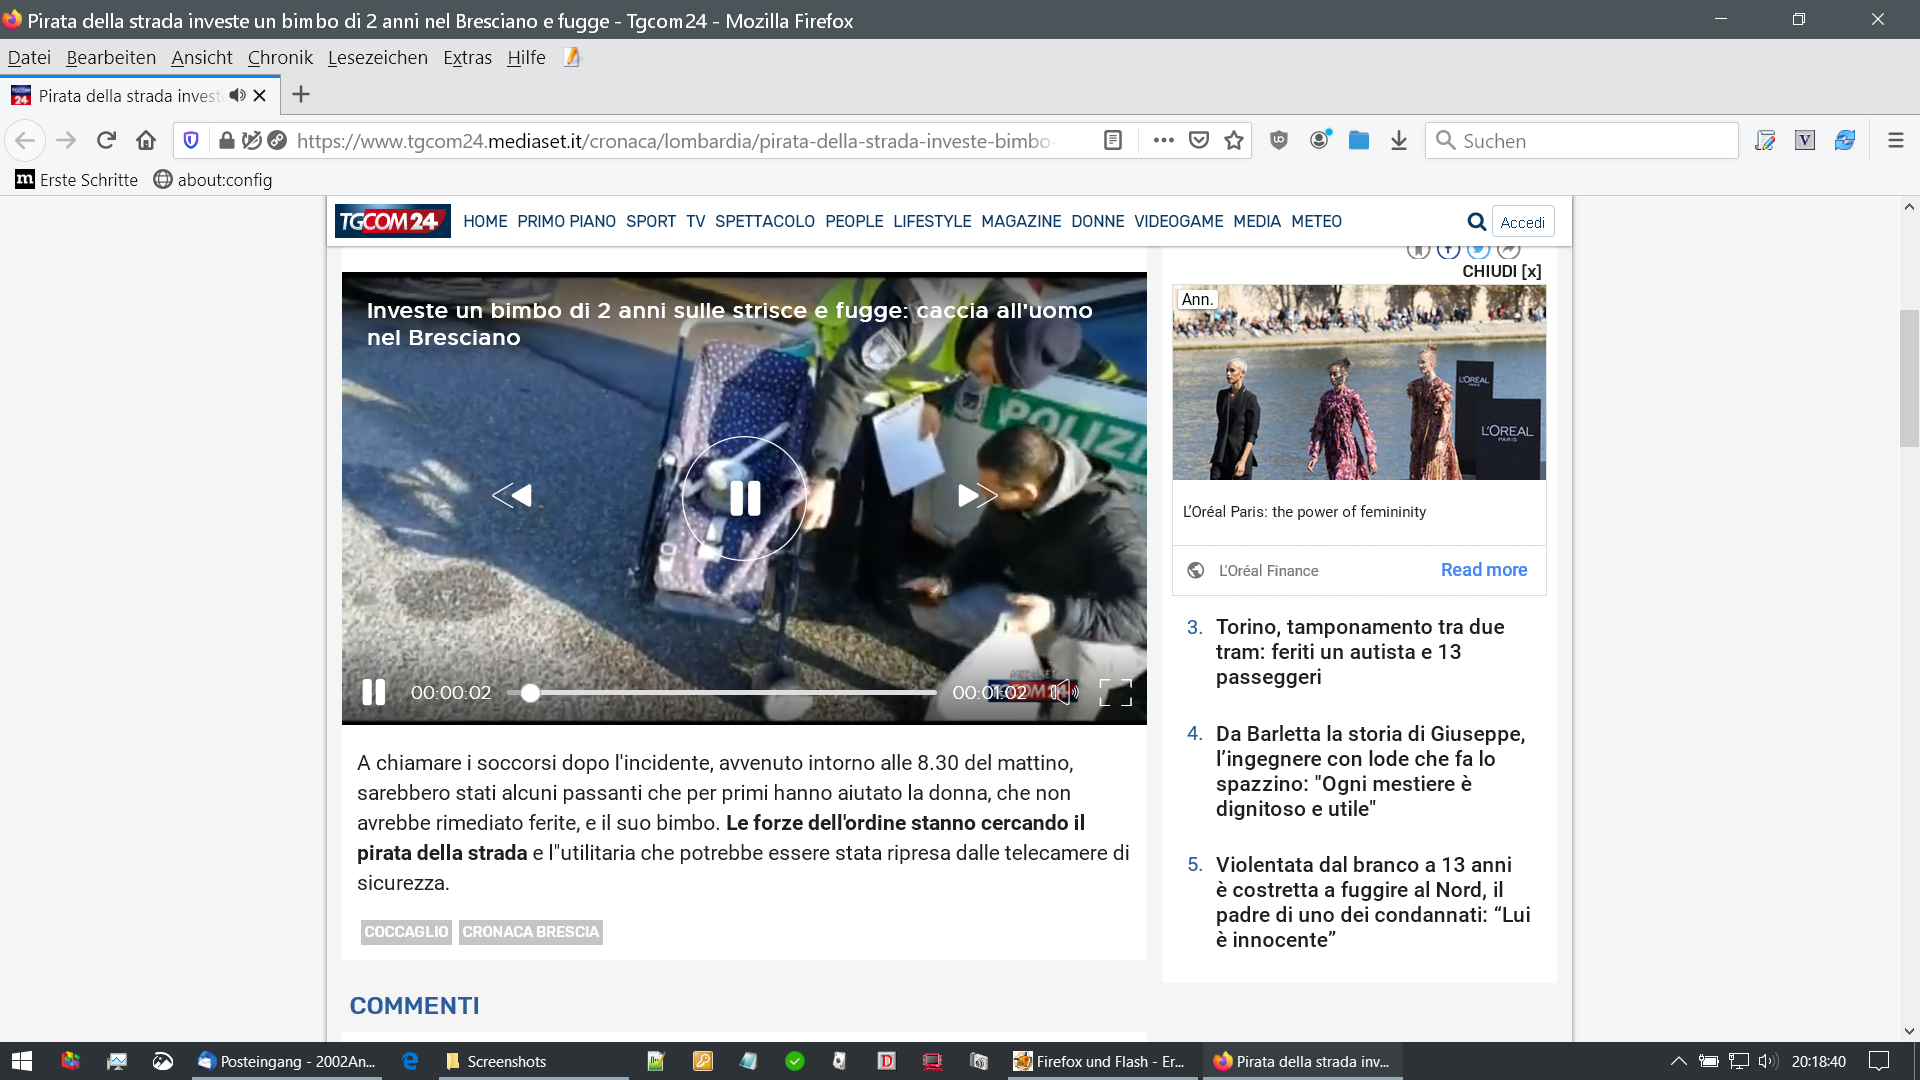Bookmark this page with the star
Screen dimensions: 1920x1080
(1234, 141)
